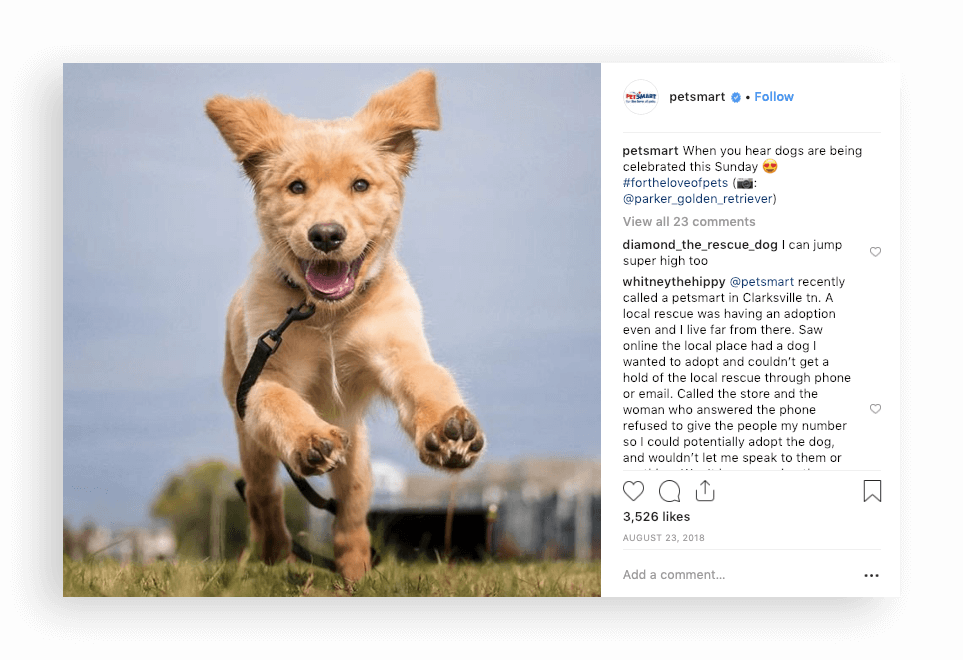Select the empty heart beside whitneythehippy's comment

pyautogui.click(x=875, y=409)
